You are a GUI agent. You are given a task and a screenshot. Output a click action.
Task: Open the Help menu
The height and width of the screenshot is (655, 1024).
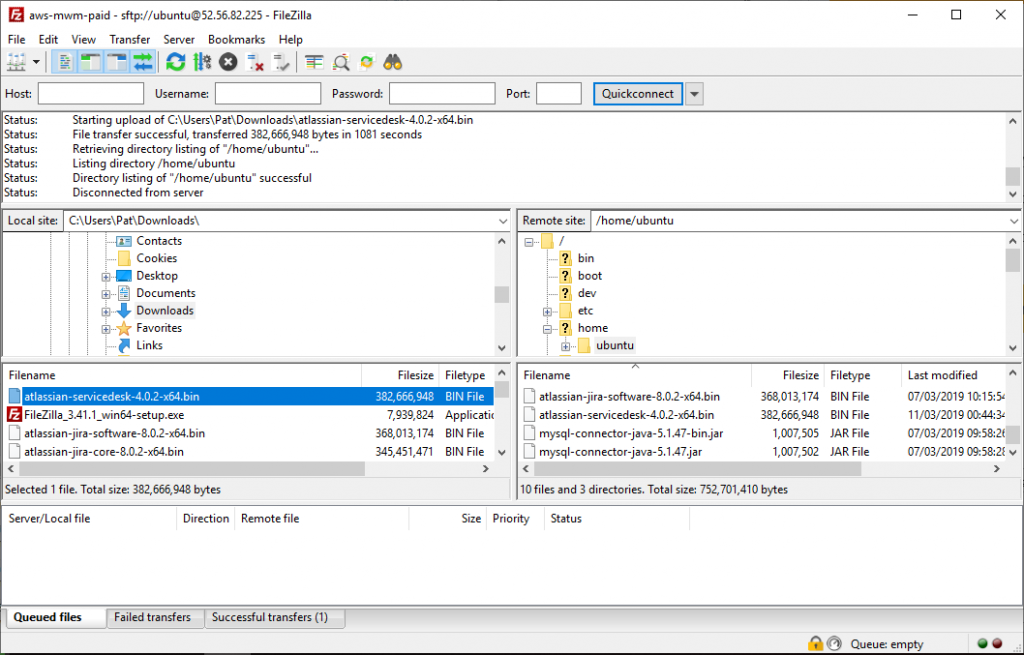coord(291,39)
